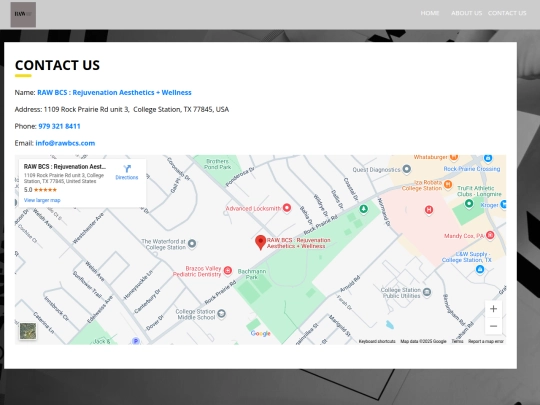Click Bachmann Park label on map

point(252,274)
